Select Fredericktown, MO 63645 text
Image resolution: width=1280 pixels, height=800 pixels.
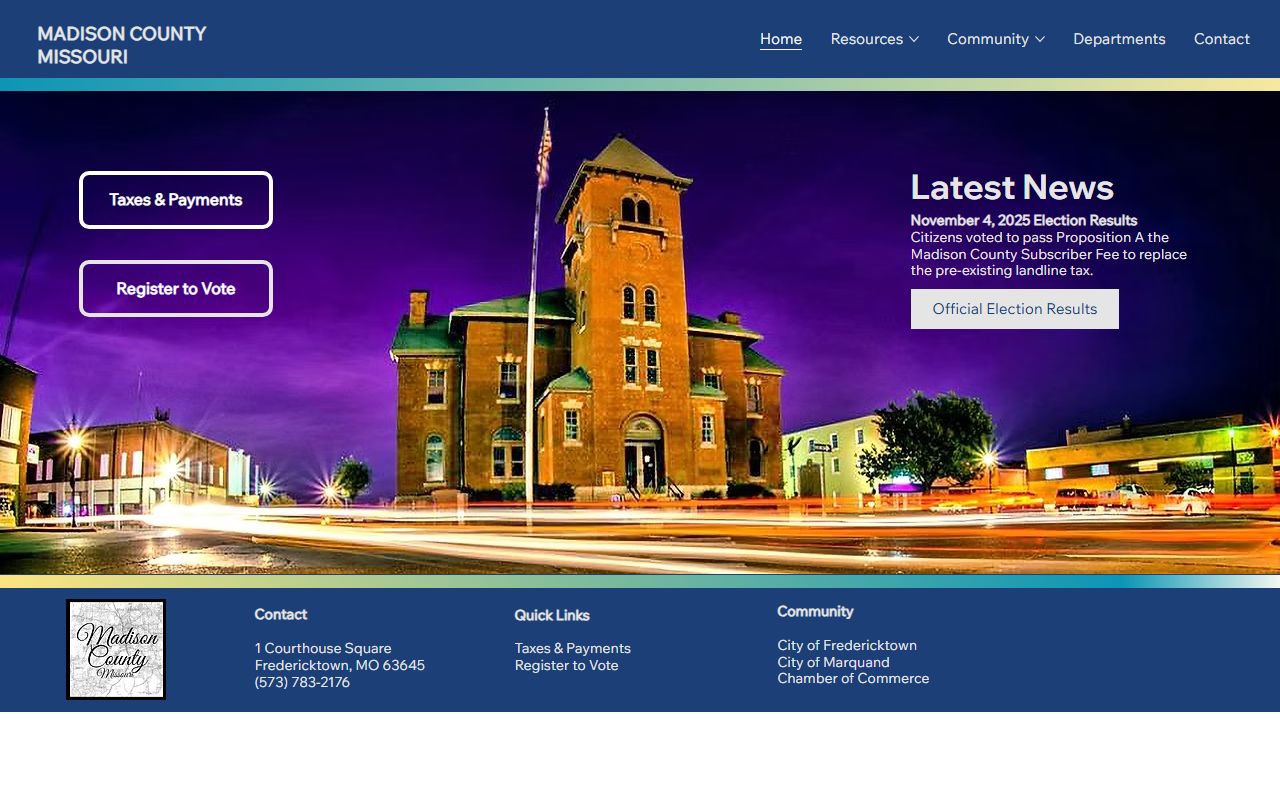click(340, 666)
